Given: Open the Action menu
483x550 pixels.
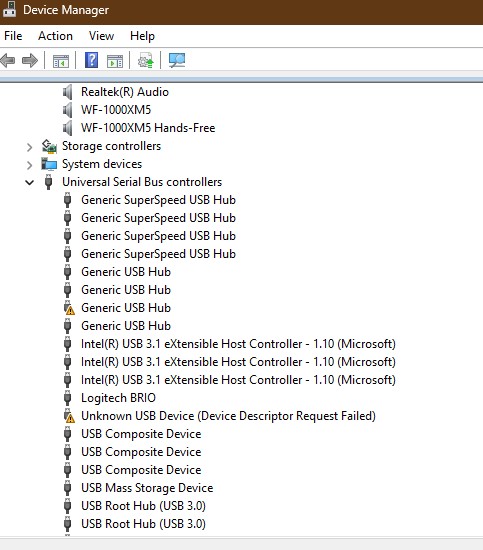Looking at the screenshot, I should pos(55,36).
